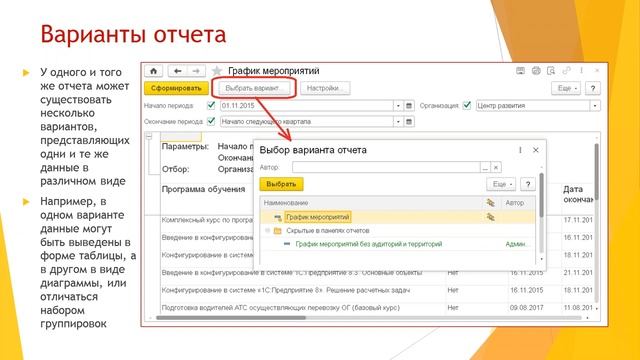Click the shared-users column header icon
Image resolution: width=640 pixels, height=360 pixels.
pos(490,203)
